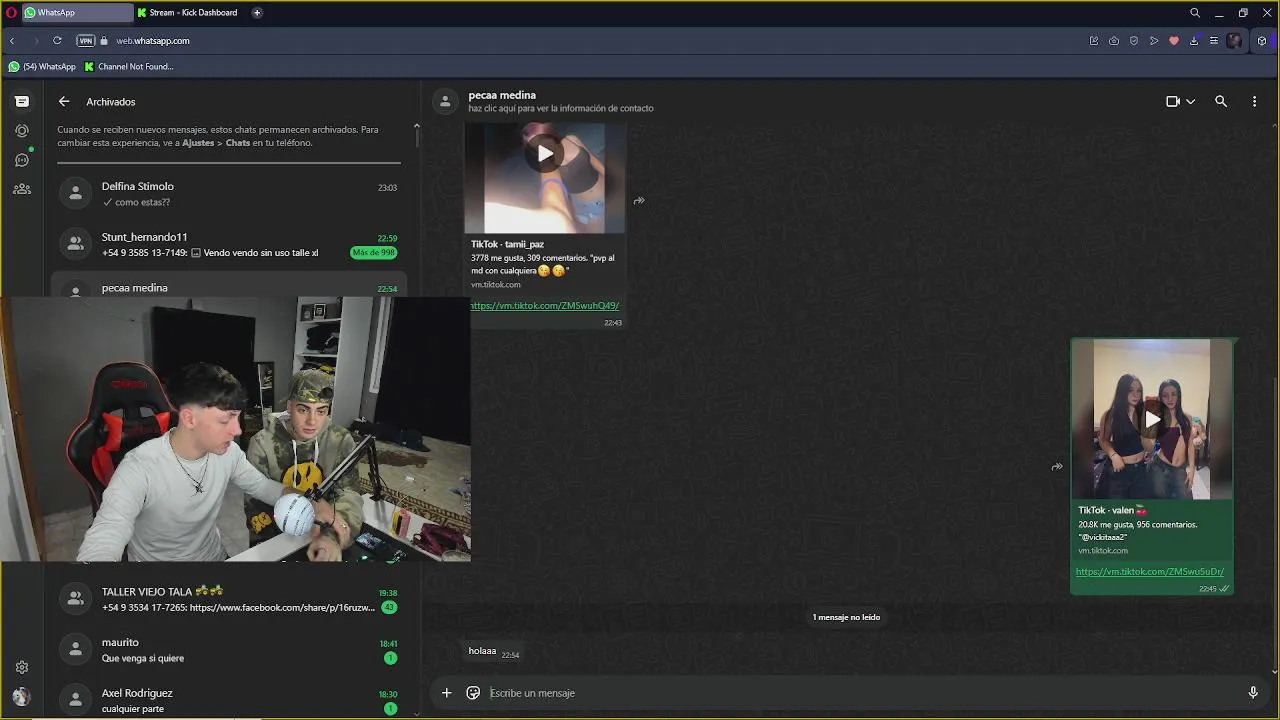Screen dimensions: 1280x720
Task: Toggle the VPN badge in the address bar
Action: coord(86,41)
